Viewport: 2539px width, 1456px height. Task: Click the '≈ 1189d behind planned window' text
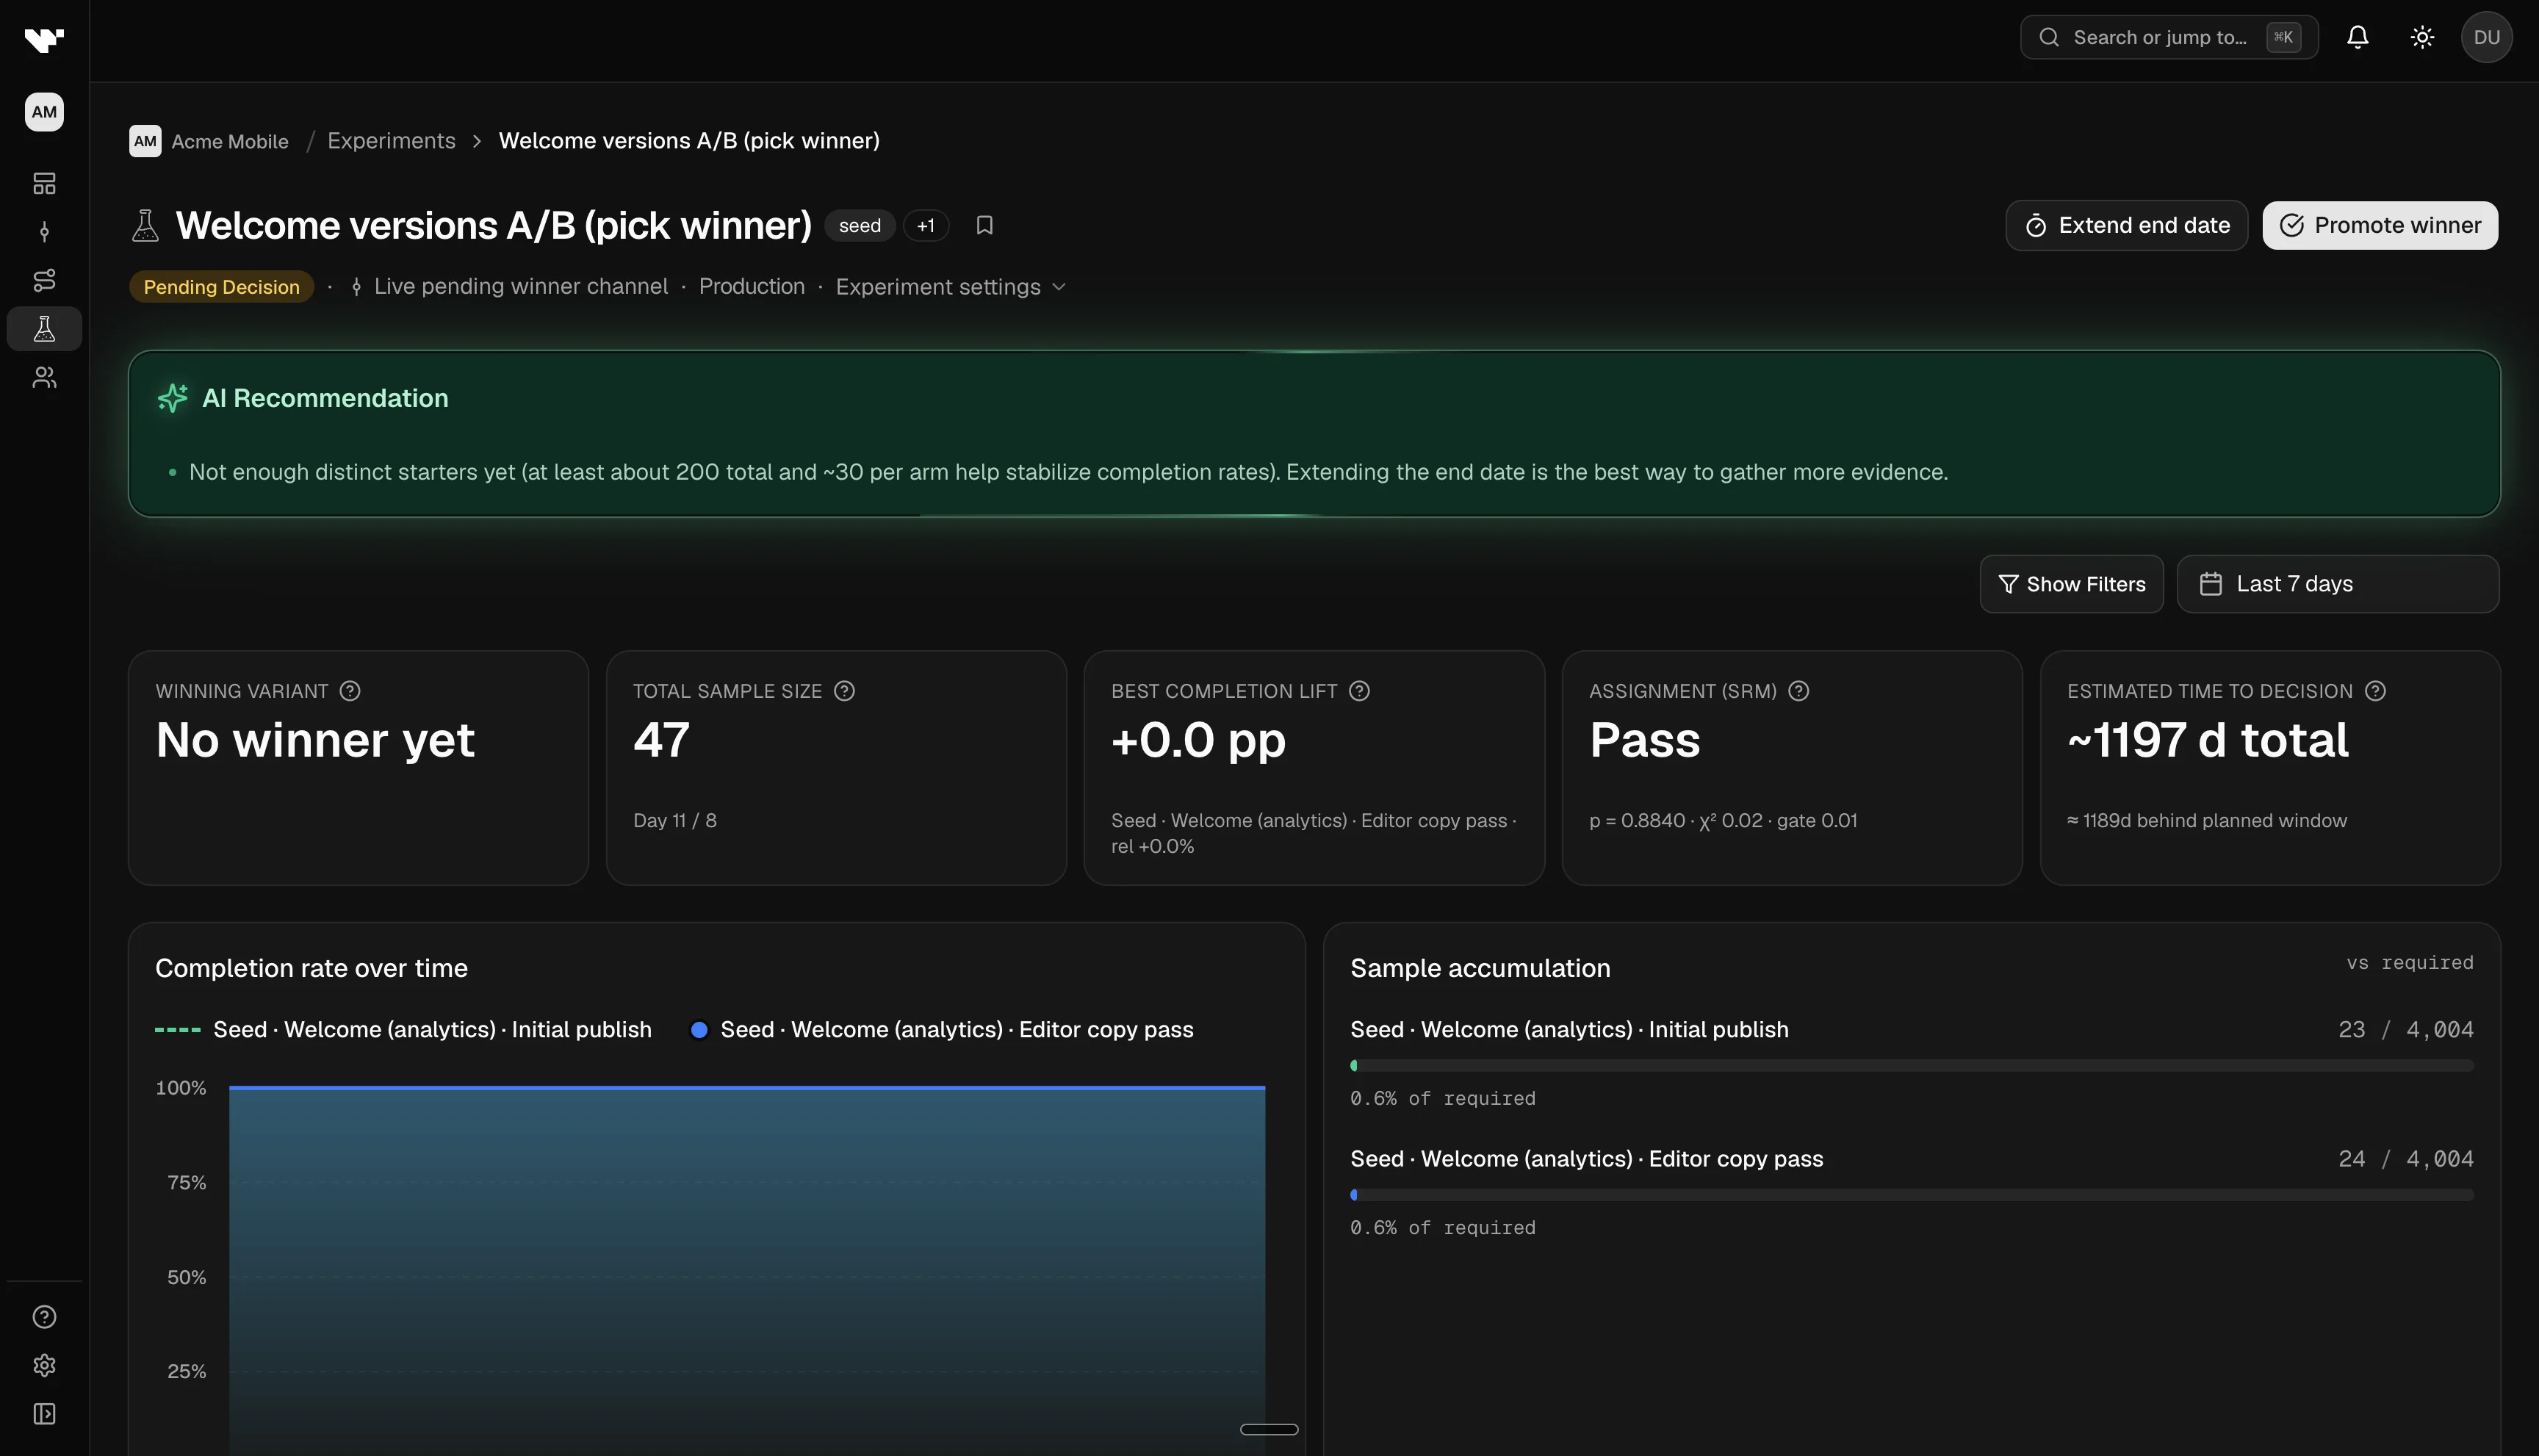pyautogui.click(x=2206, y=821)
